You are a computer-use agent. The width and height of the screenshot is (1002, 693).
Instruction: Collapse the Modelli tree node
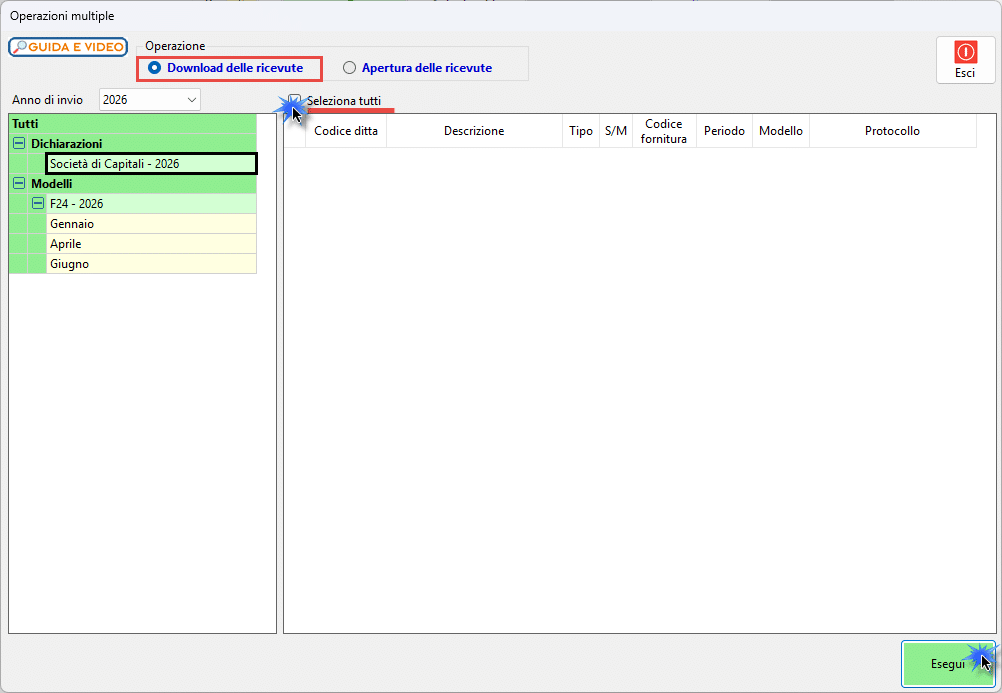click(19, 183)
